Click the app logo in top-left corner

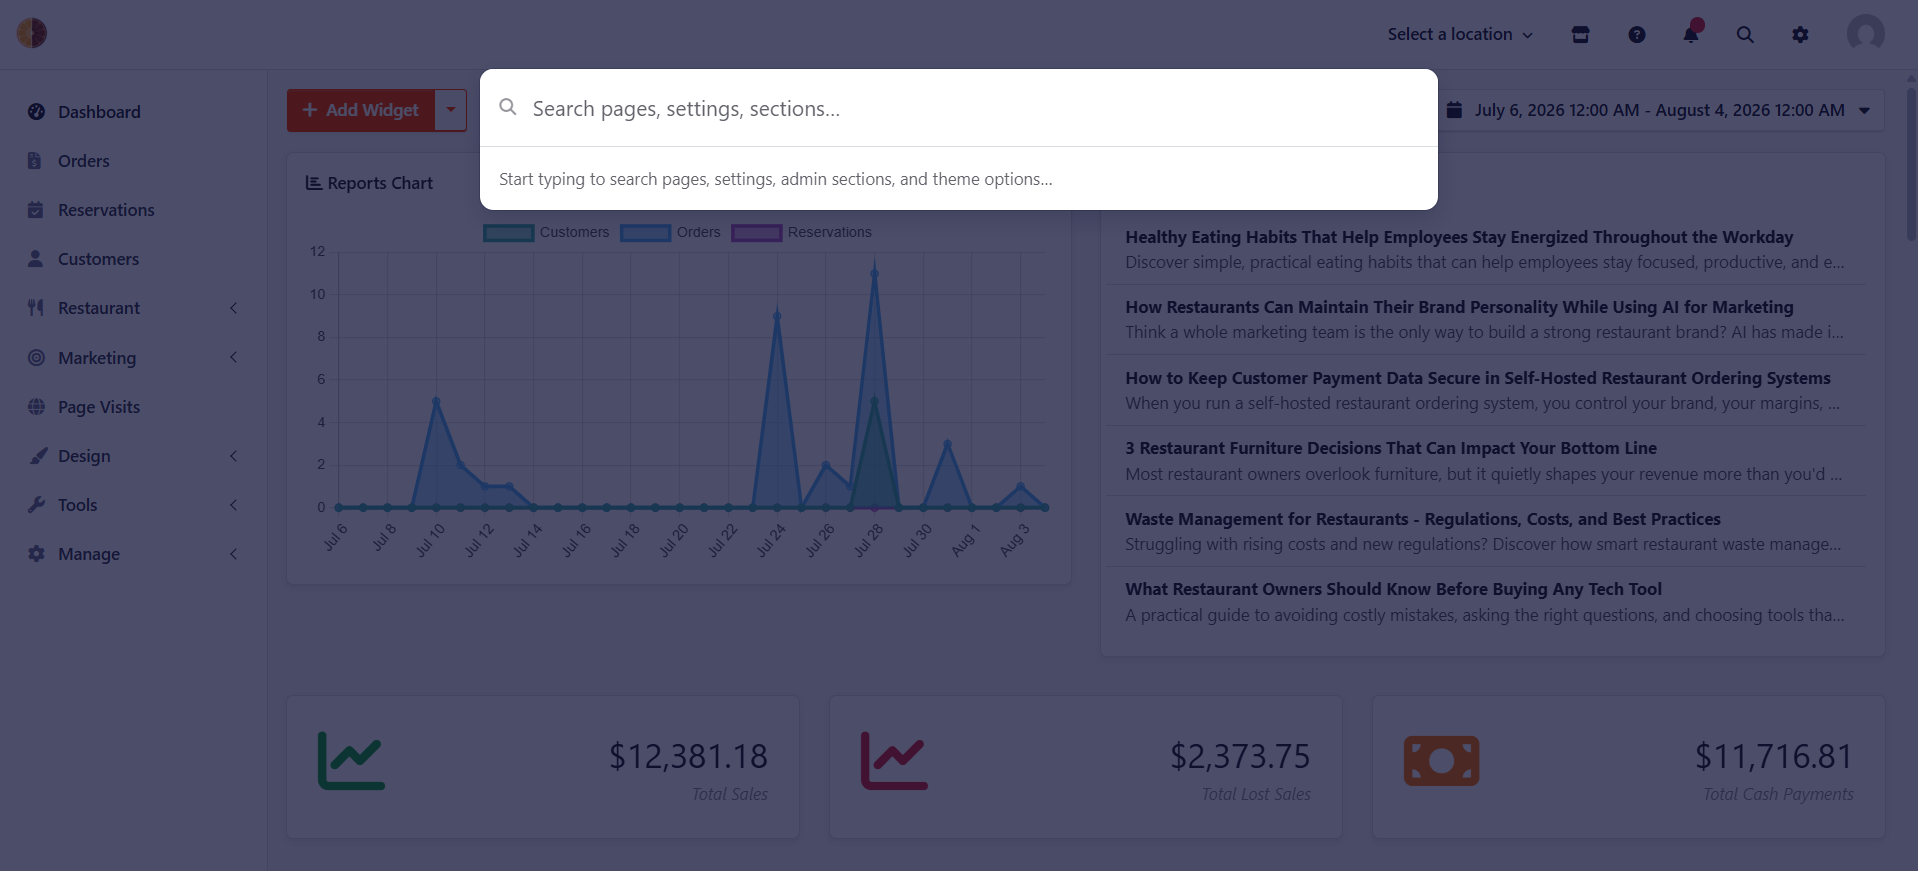(x=32, y=33)
